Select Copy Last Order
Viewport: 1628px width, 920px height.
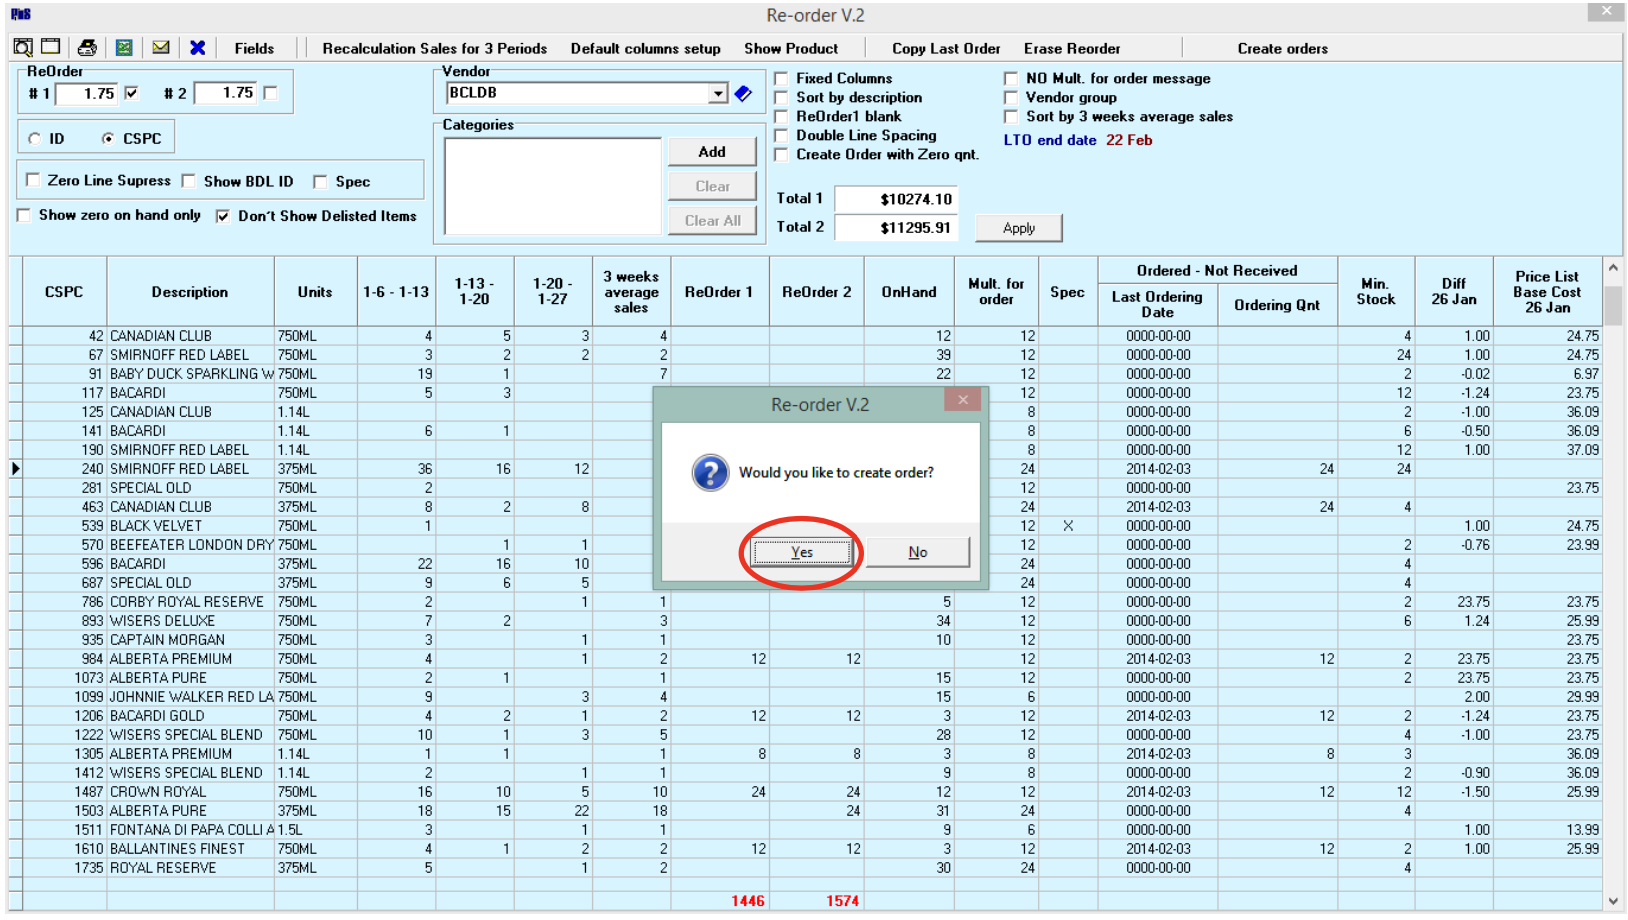coord(946,48)
